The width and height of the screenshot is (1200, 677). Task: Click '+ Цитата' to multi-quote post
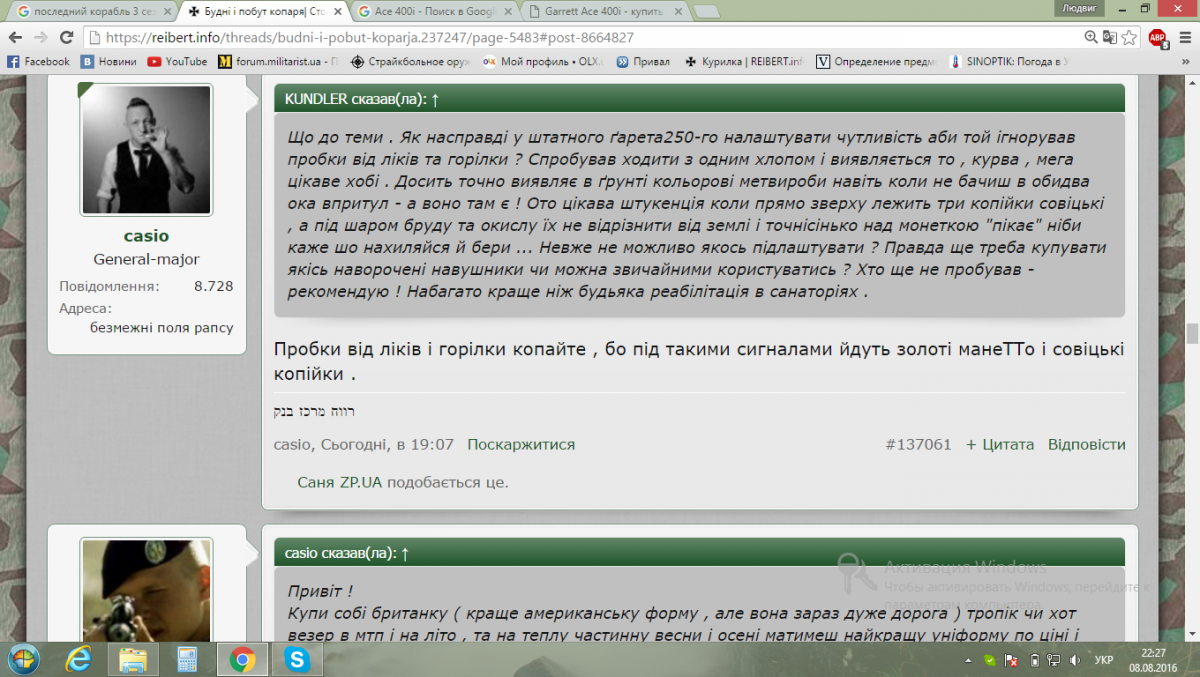(x=999, y=444)
